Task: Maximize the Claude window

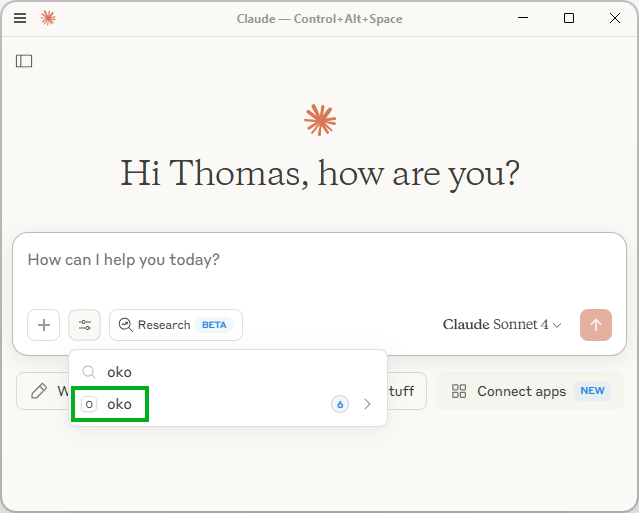Action: (569, 18)
